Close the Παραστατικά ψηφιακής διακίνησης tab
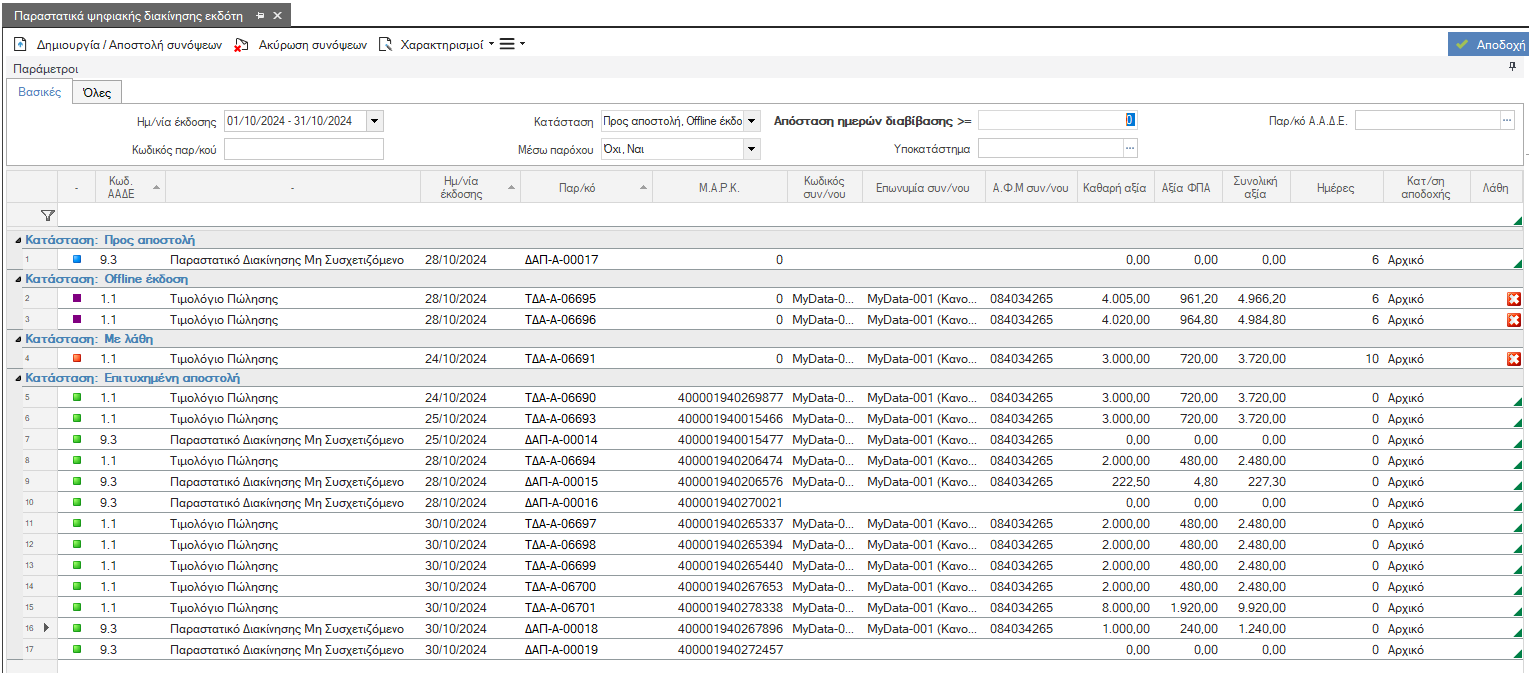1529x673 pixels. pos(277,16)
